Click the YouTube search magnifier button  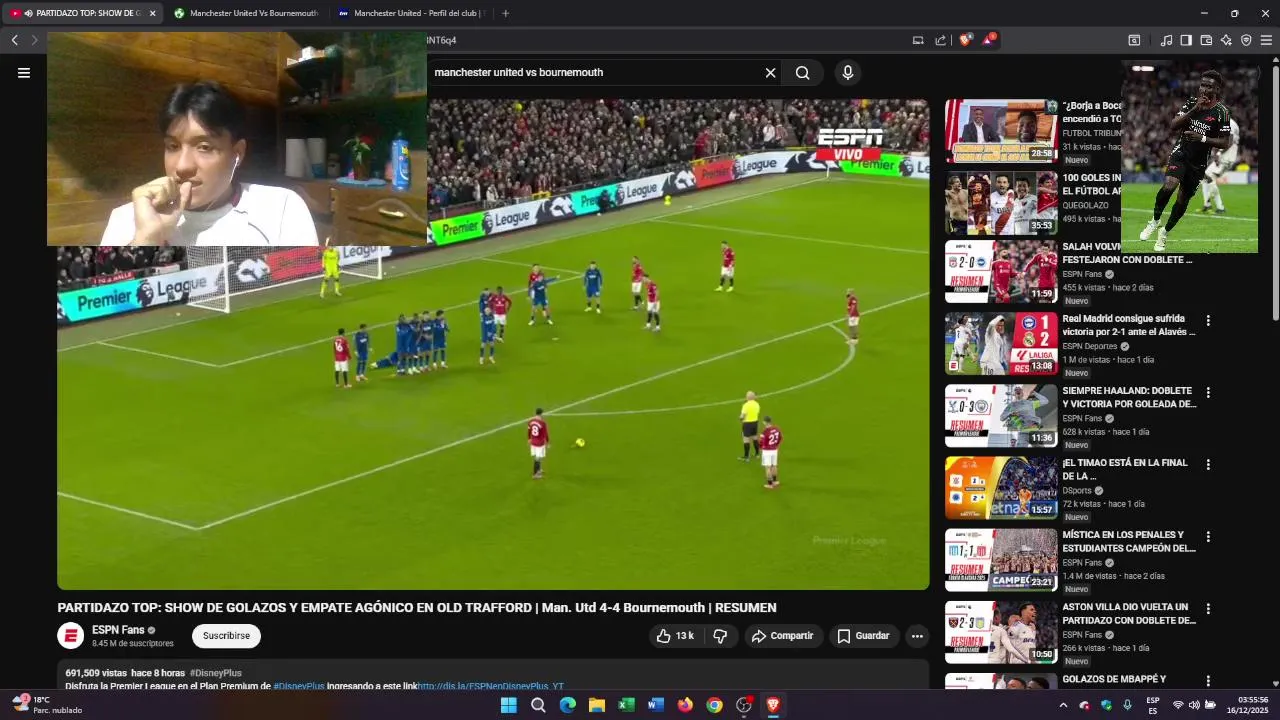click(x=802, y=73)
